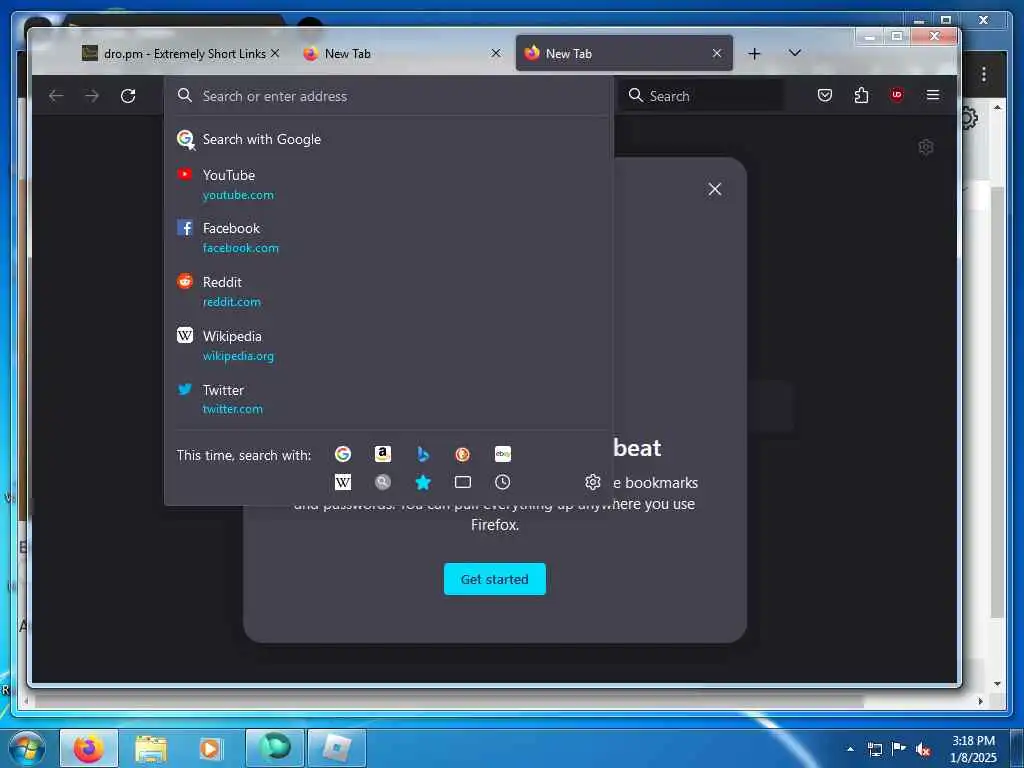Viewport: 1024px width, 768px height.
Task: Click the separate Search box
Action: (x=701, y=96)
